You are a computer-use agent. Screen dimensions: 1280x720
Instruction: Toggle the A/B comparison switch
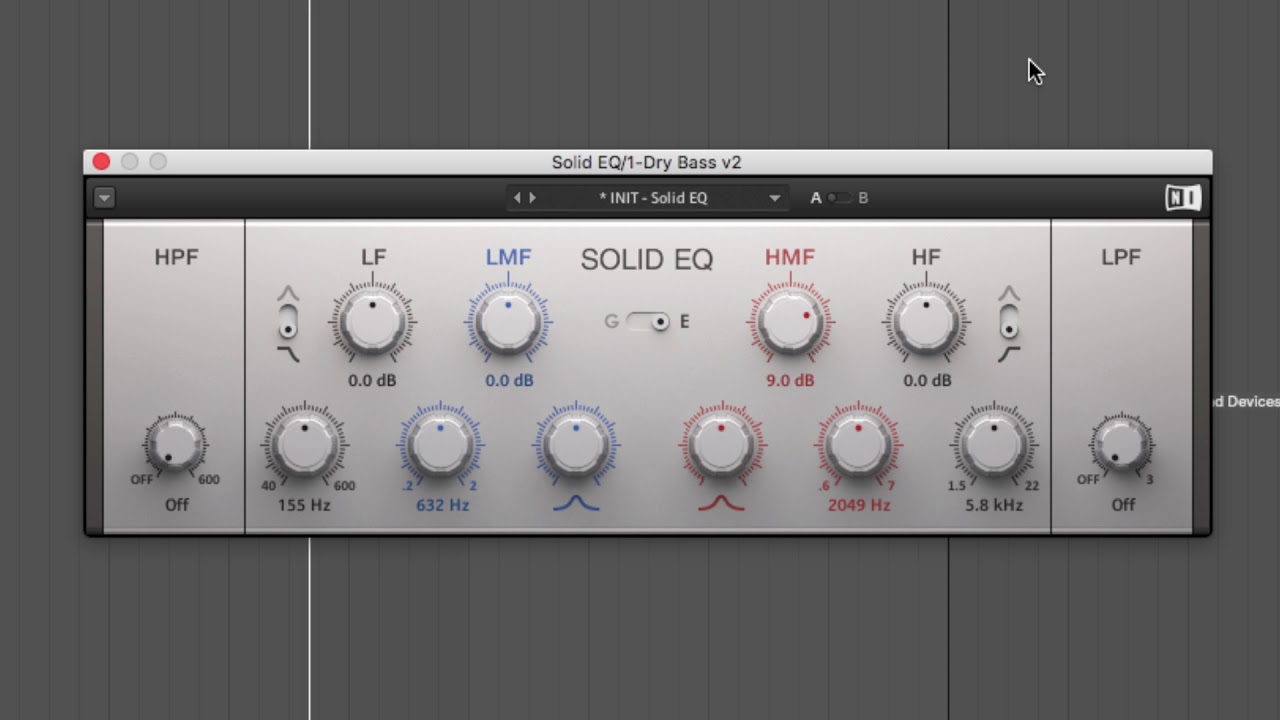click(x=840, y=198)
